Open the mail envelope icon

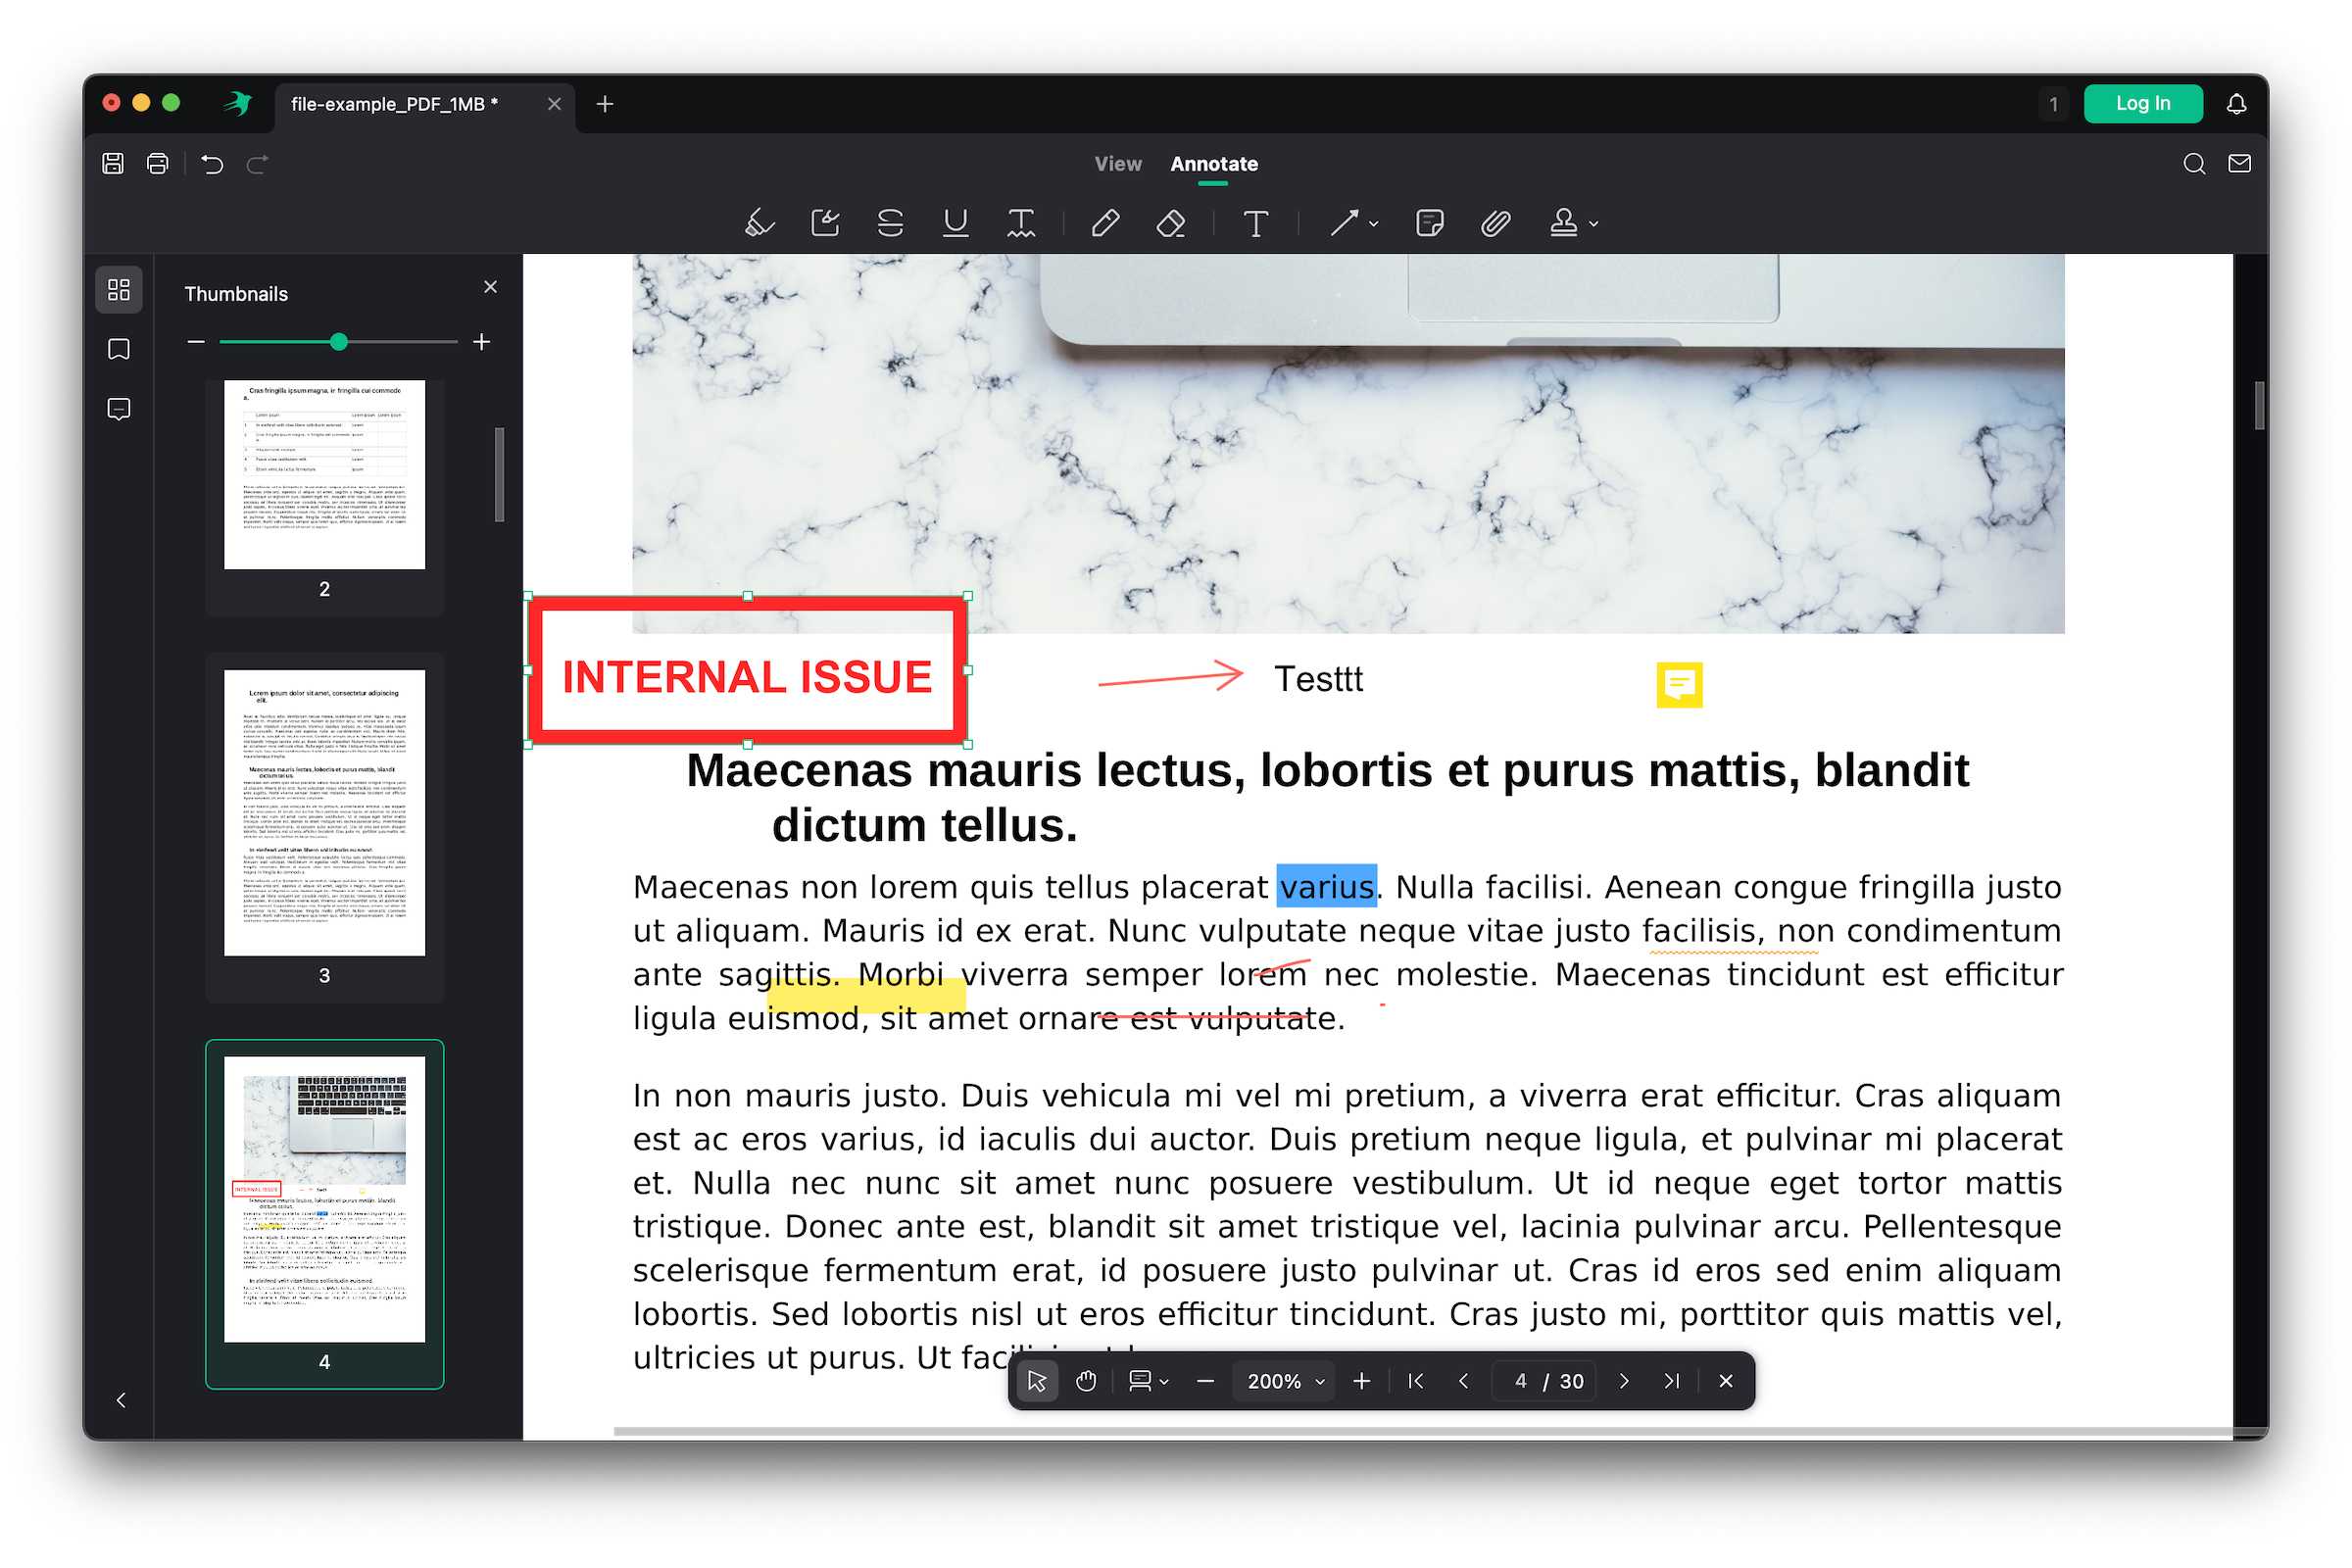(2240, 164)
